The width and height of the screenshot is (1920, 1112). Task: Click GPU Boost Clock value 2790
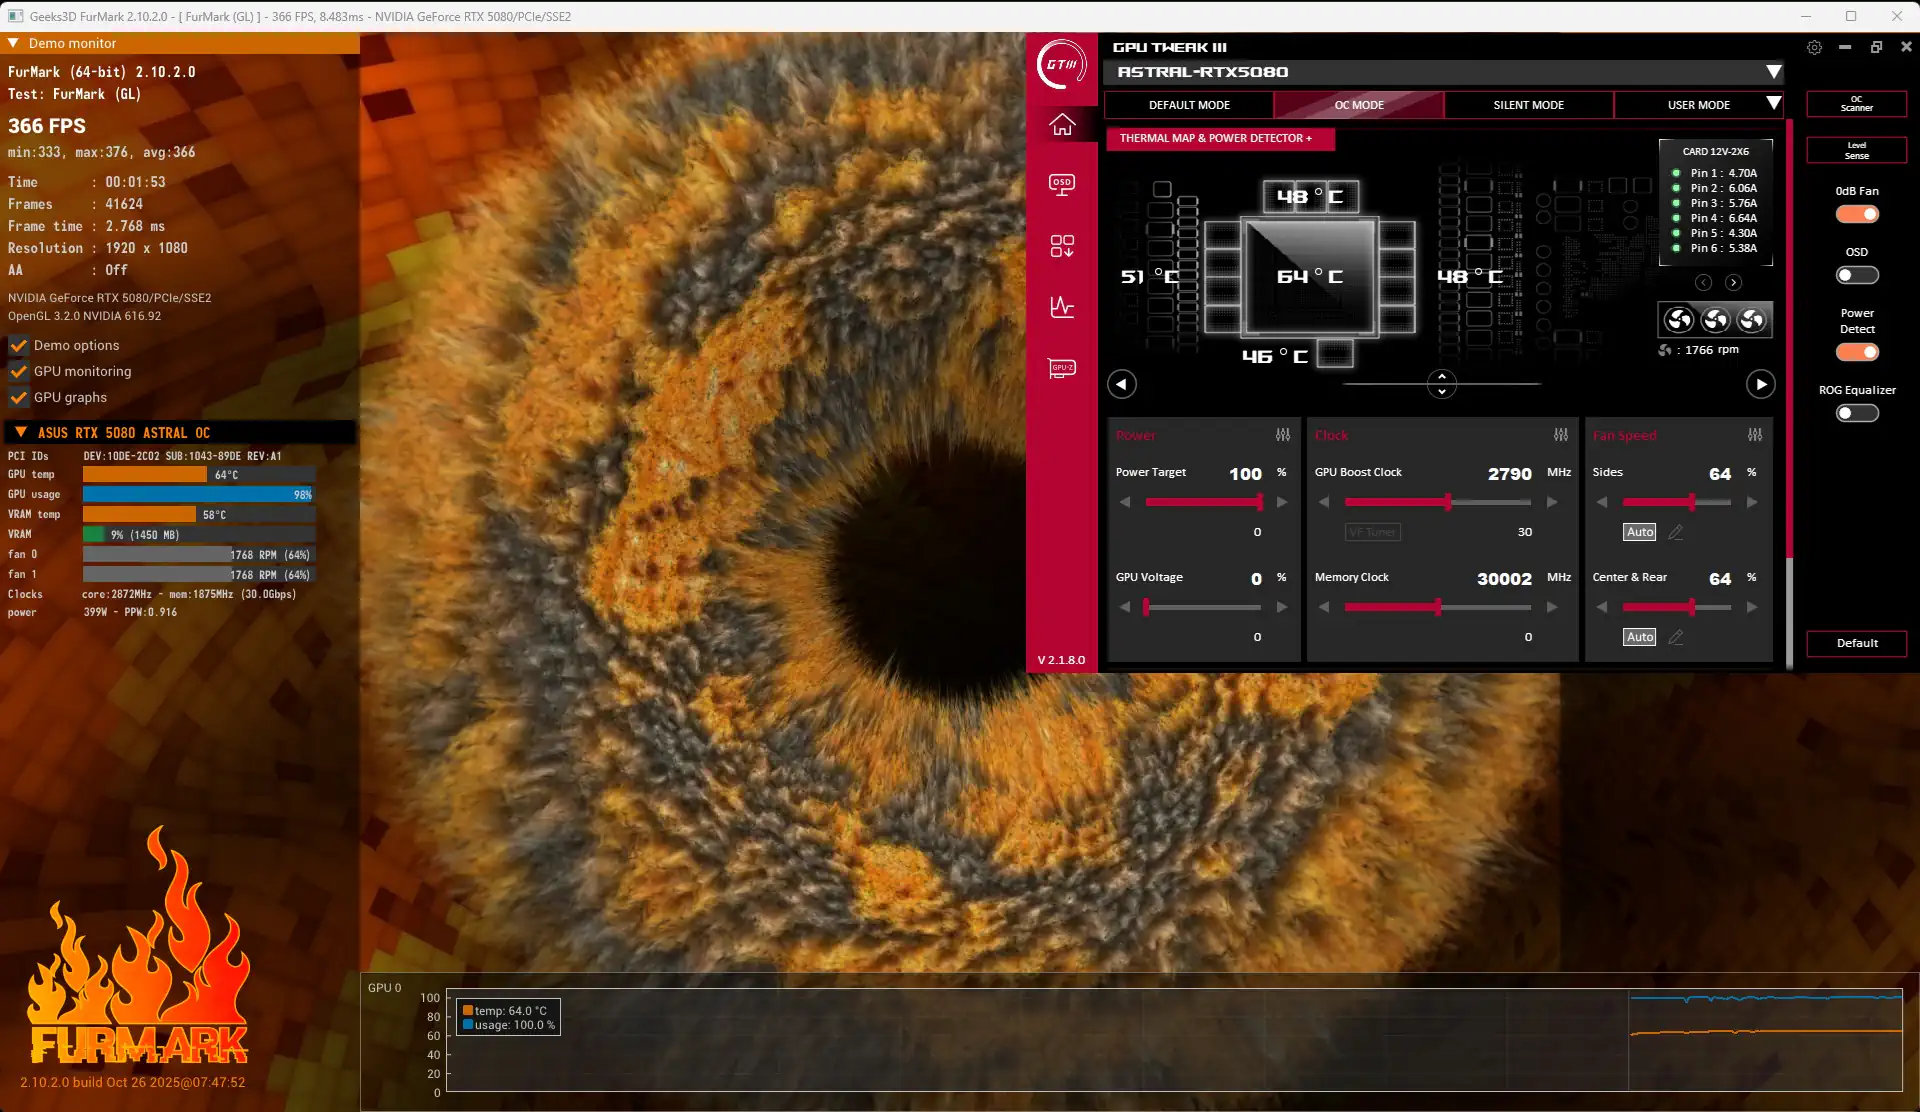click(x=1509, y=474)
